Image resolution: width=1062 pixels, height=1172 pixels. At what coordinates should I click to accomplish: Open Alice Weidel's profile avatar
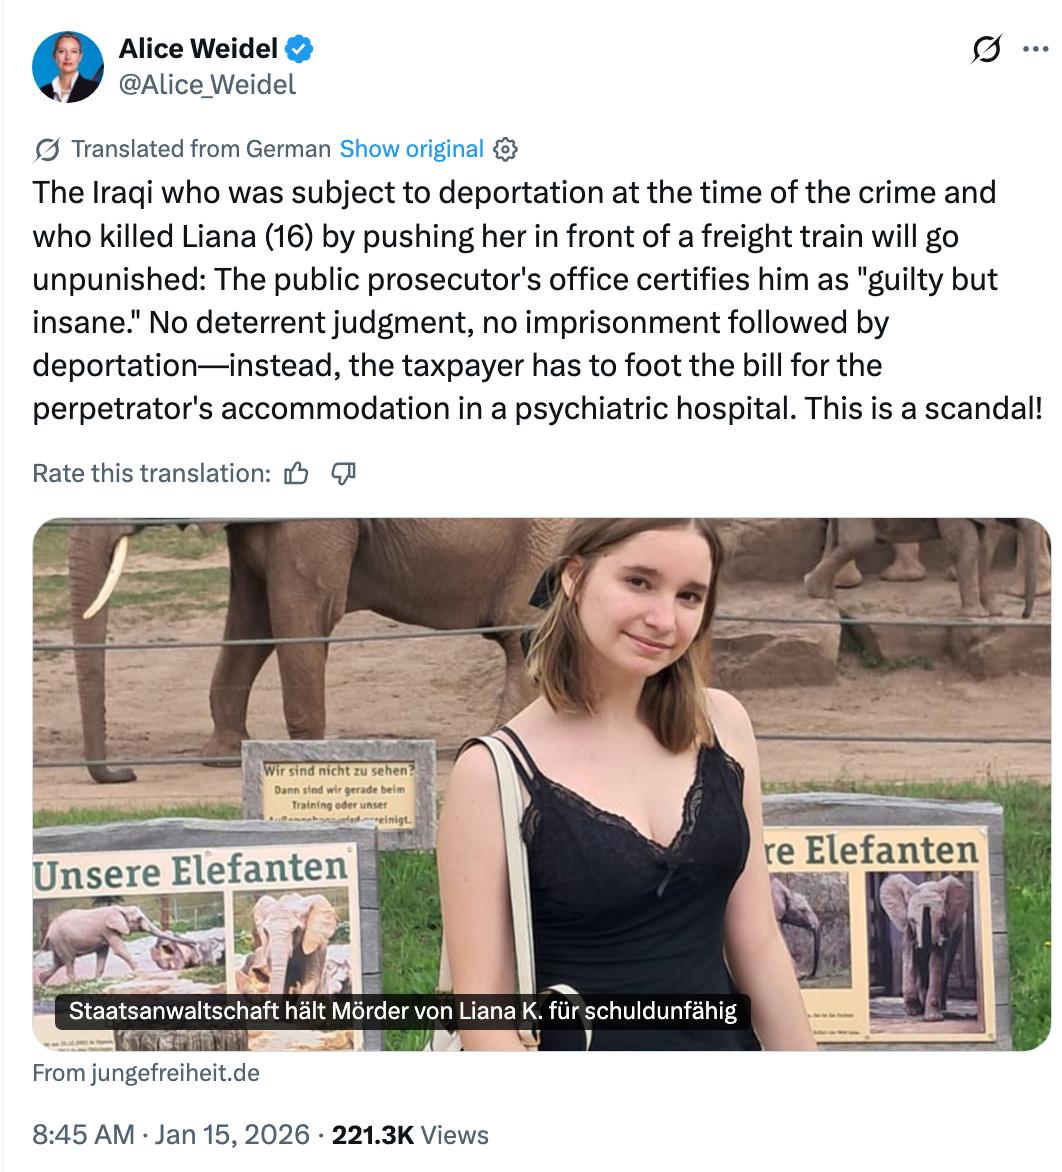coord(68,67)
